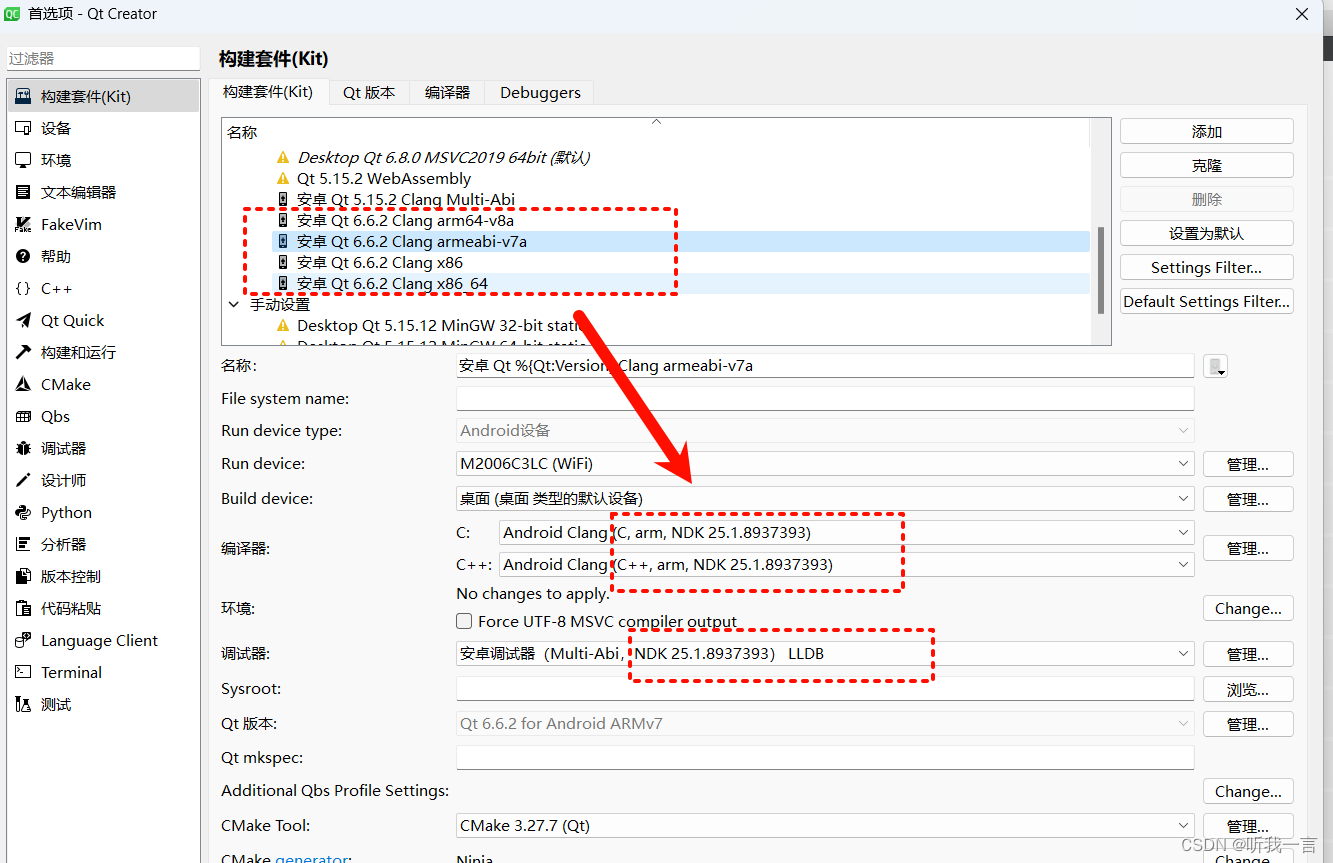Select the 安卓 Qt 5.15.2 Clang Multi-Abi kit
Image resolution: width=1333 pixels, height=863 pixels.
point(406,199)
